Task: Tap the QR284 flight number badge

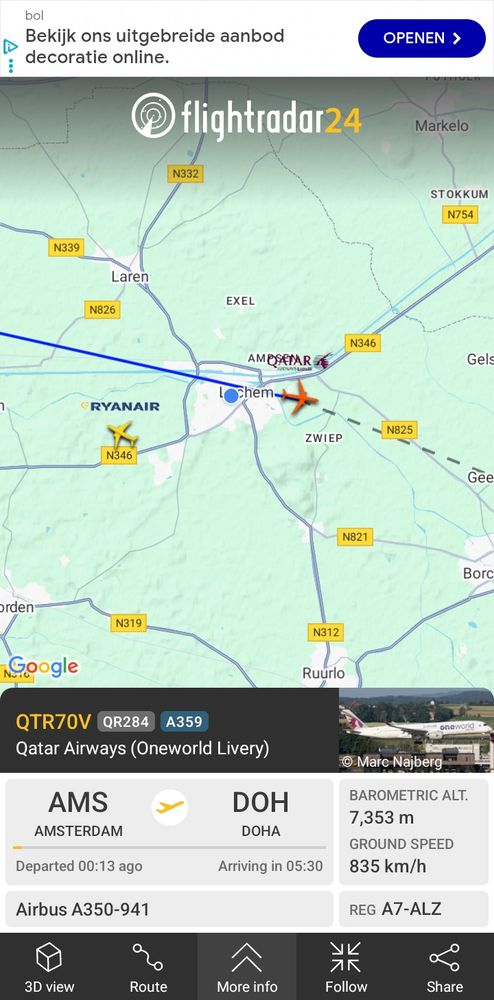Action: (126, 721)
